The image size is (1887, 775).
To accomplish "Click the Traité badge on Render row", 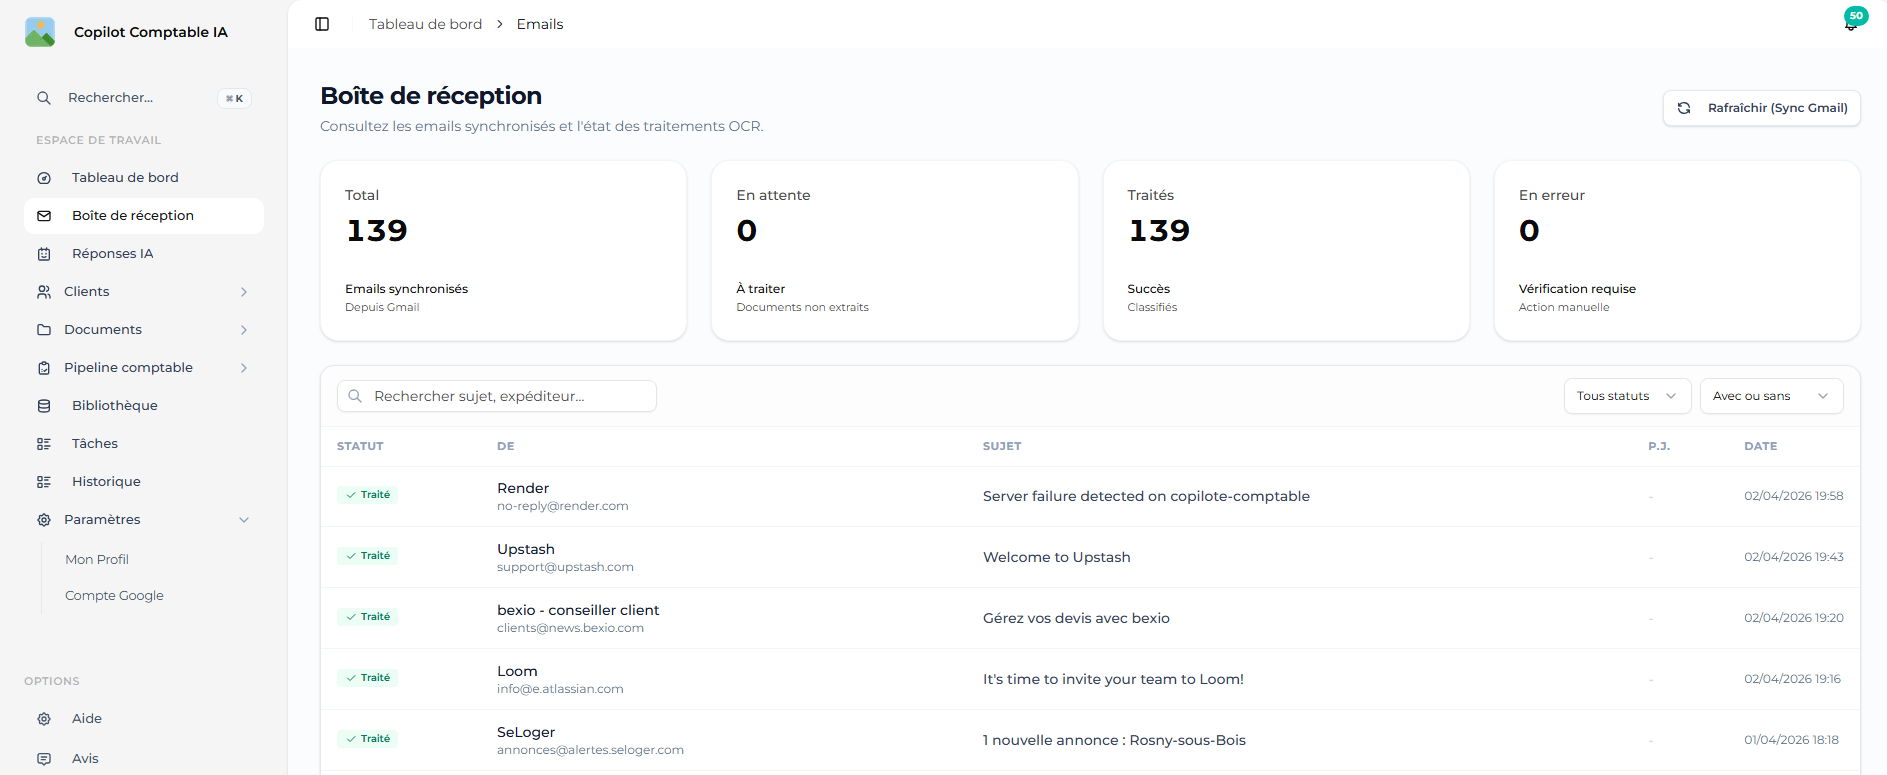I will 368,495.
